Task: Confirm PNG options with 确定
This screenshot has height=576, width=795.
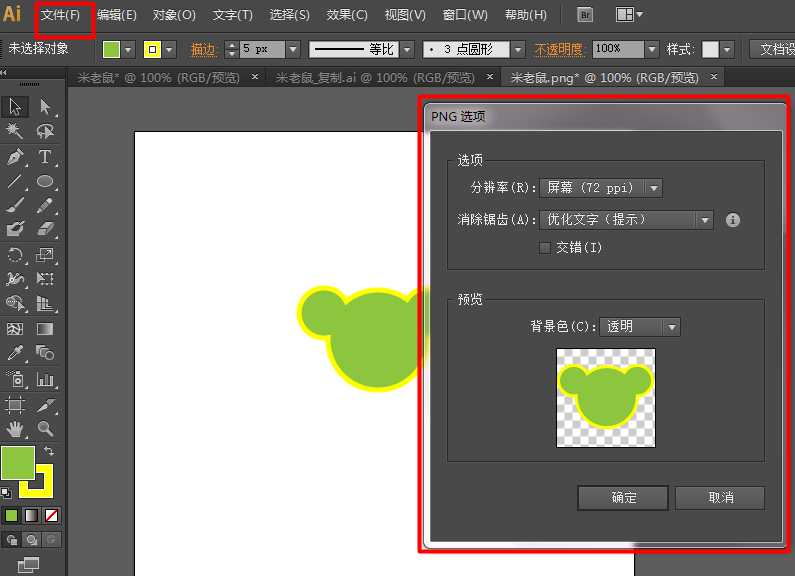Action: pyautogui.click(x=623, y=498)
